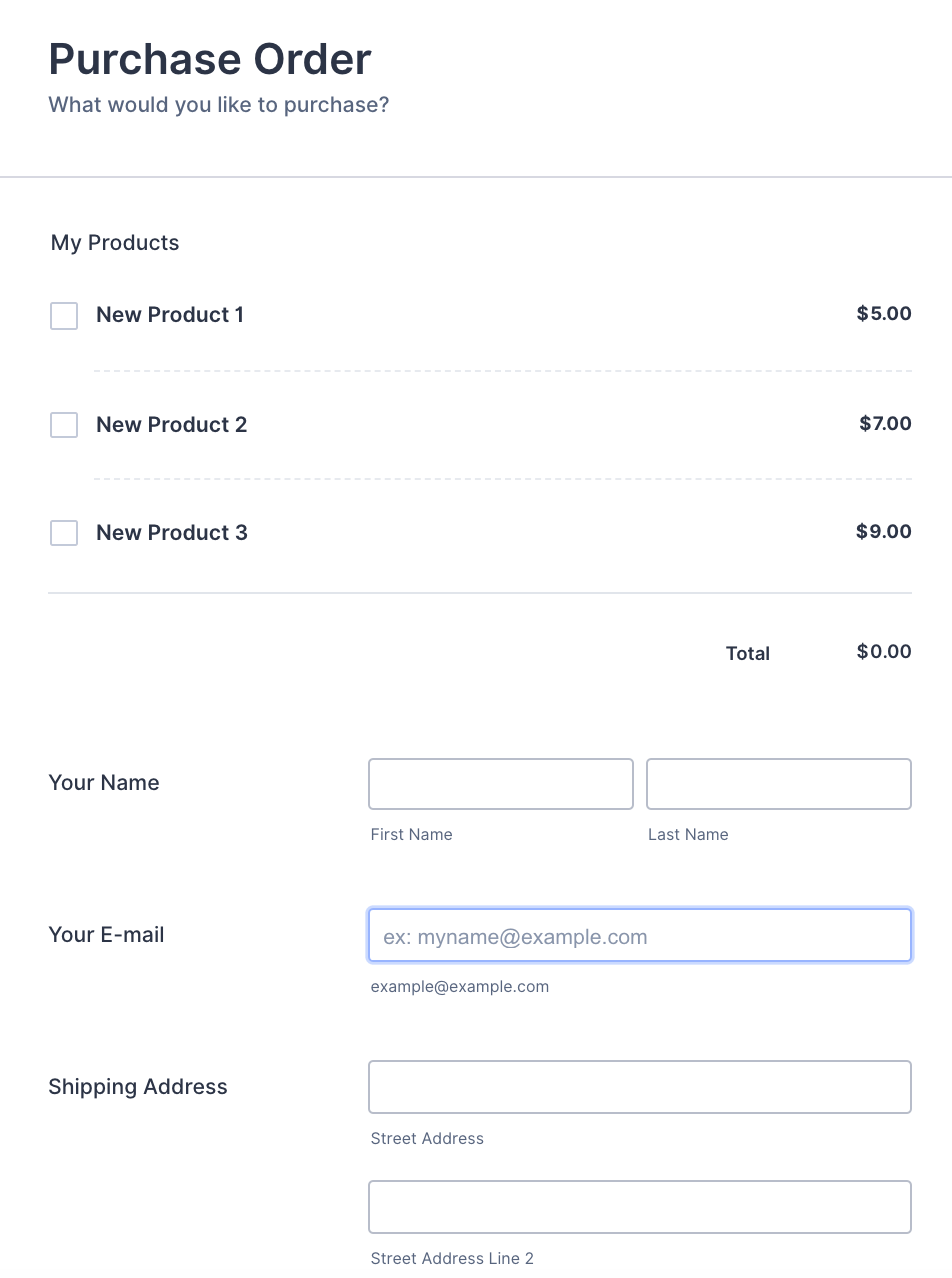Click the Last Name input field
The width and height of the screenshot is (952, 1278).
pyautogui.click(x=778, y=784)
